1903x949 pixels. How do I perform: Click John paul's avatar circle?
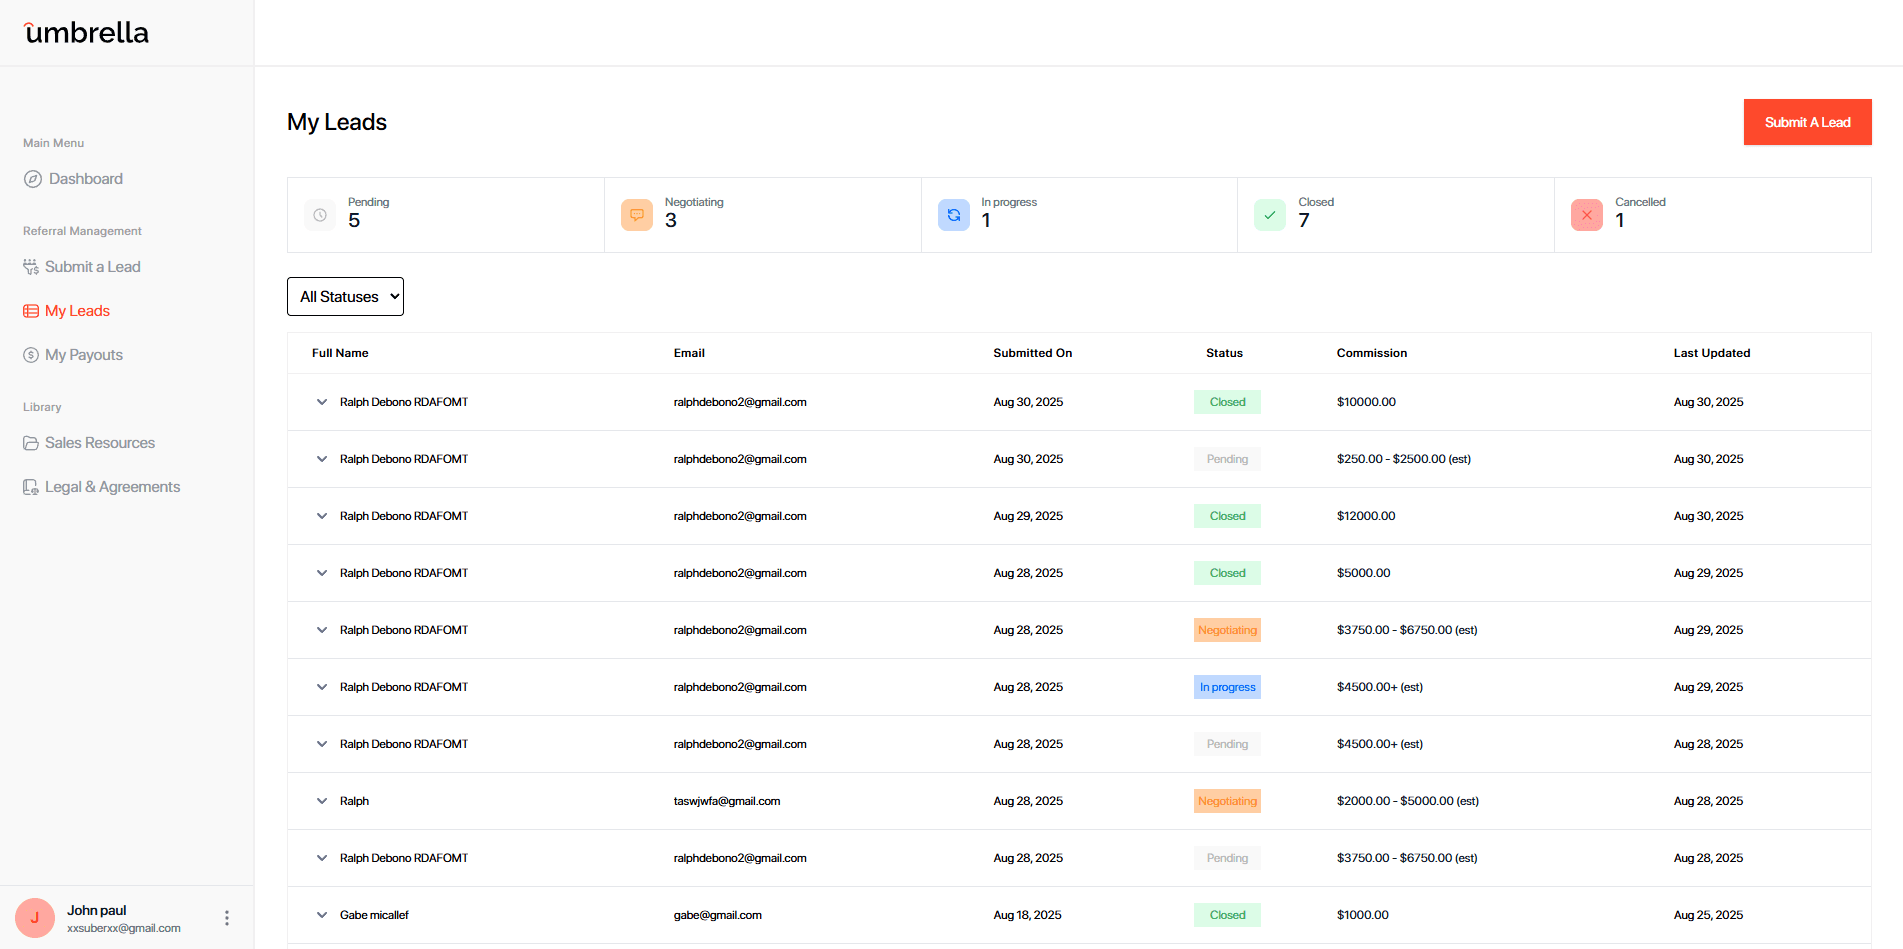(35, 917)
